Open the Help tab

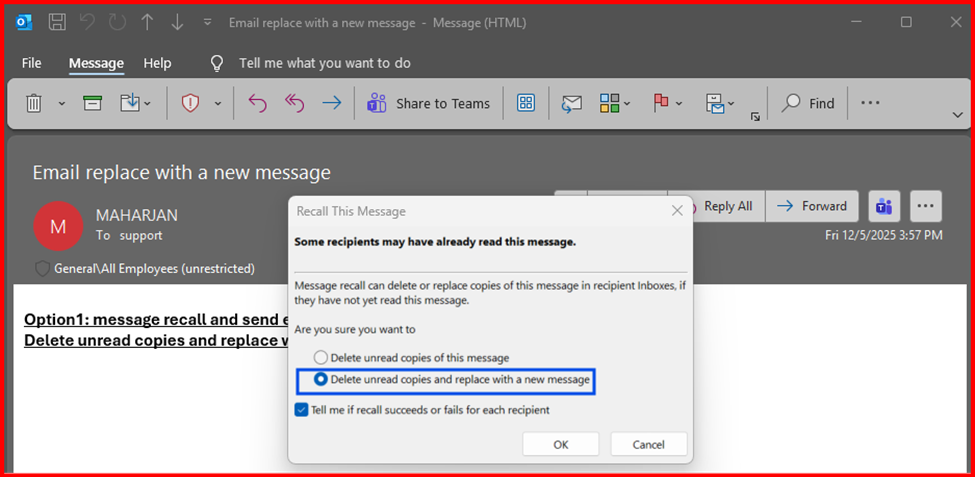[157, 63]
